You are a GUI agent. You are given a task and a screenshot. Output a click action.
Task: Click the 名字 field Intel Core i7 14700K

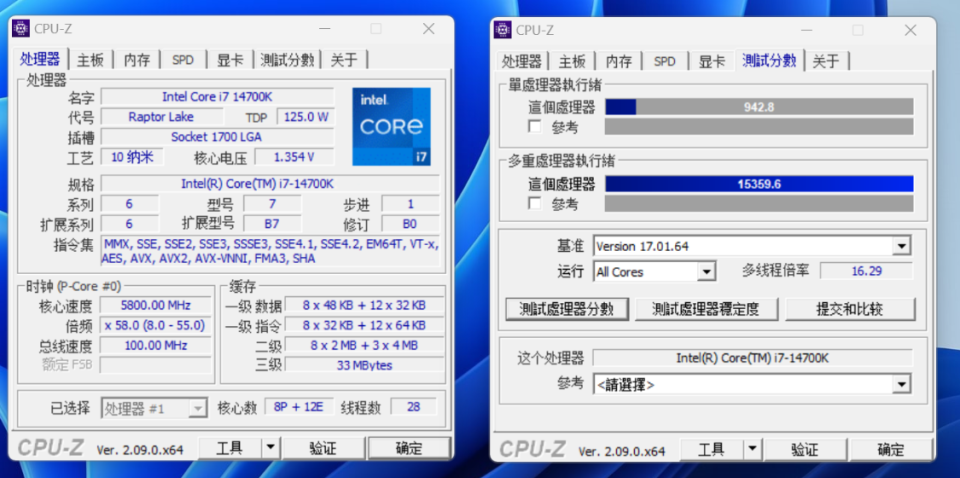point(217,97)
